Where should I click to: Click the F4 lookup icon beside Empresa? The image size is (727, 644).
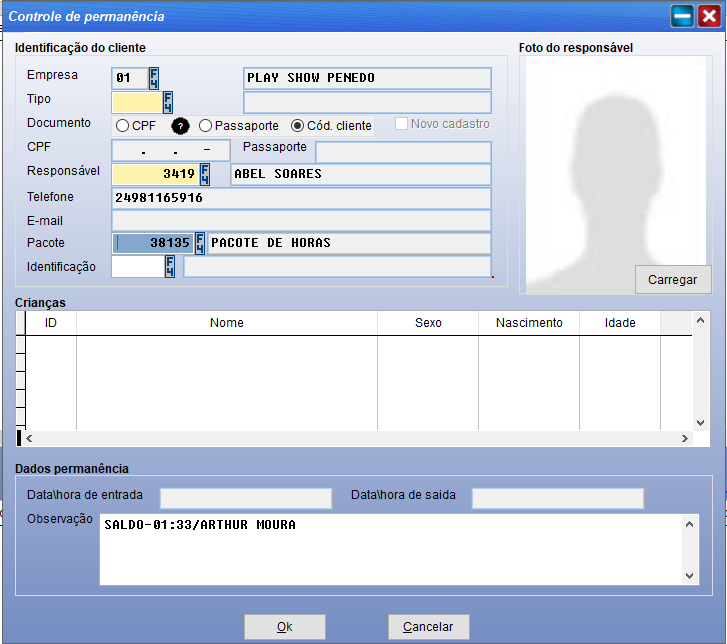pyautogui.click(x=154, y=78)
